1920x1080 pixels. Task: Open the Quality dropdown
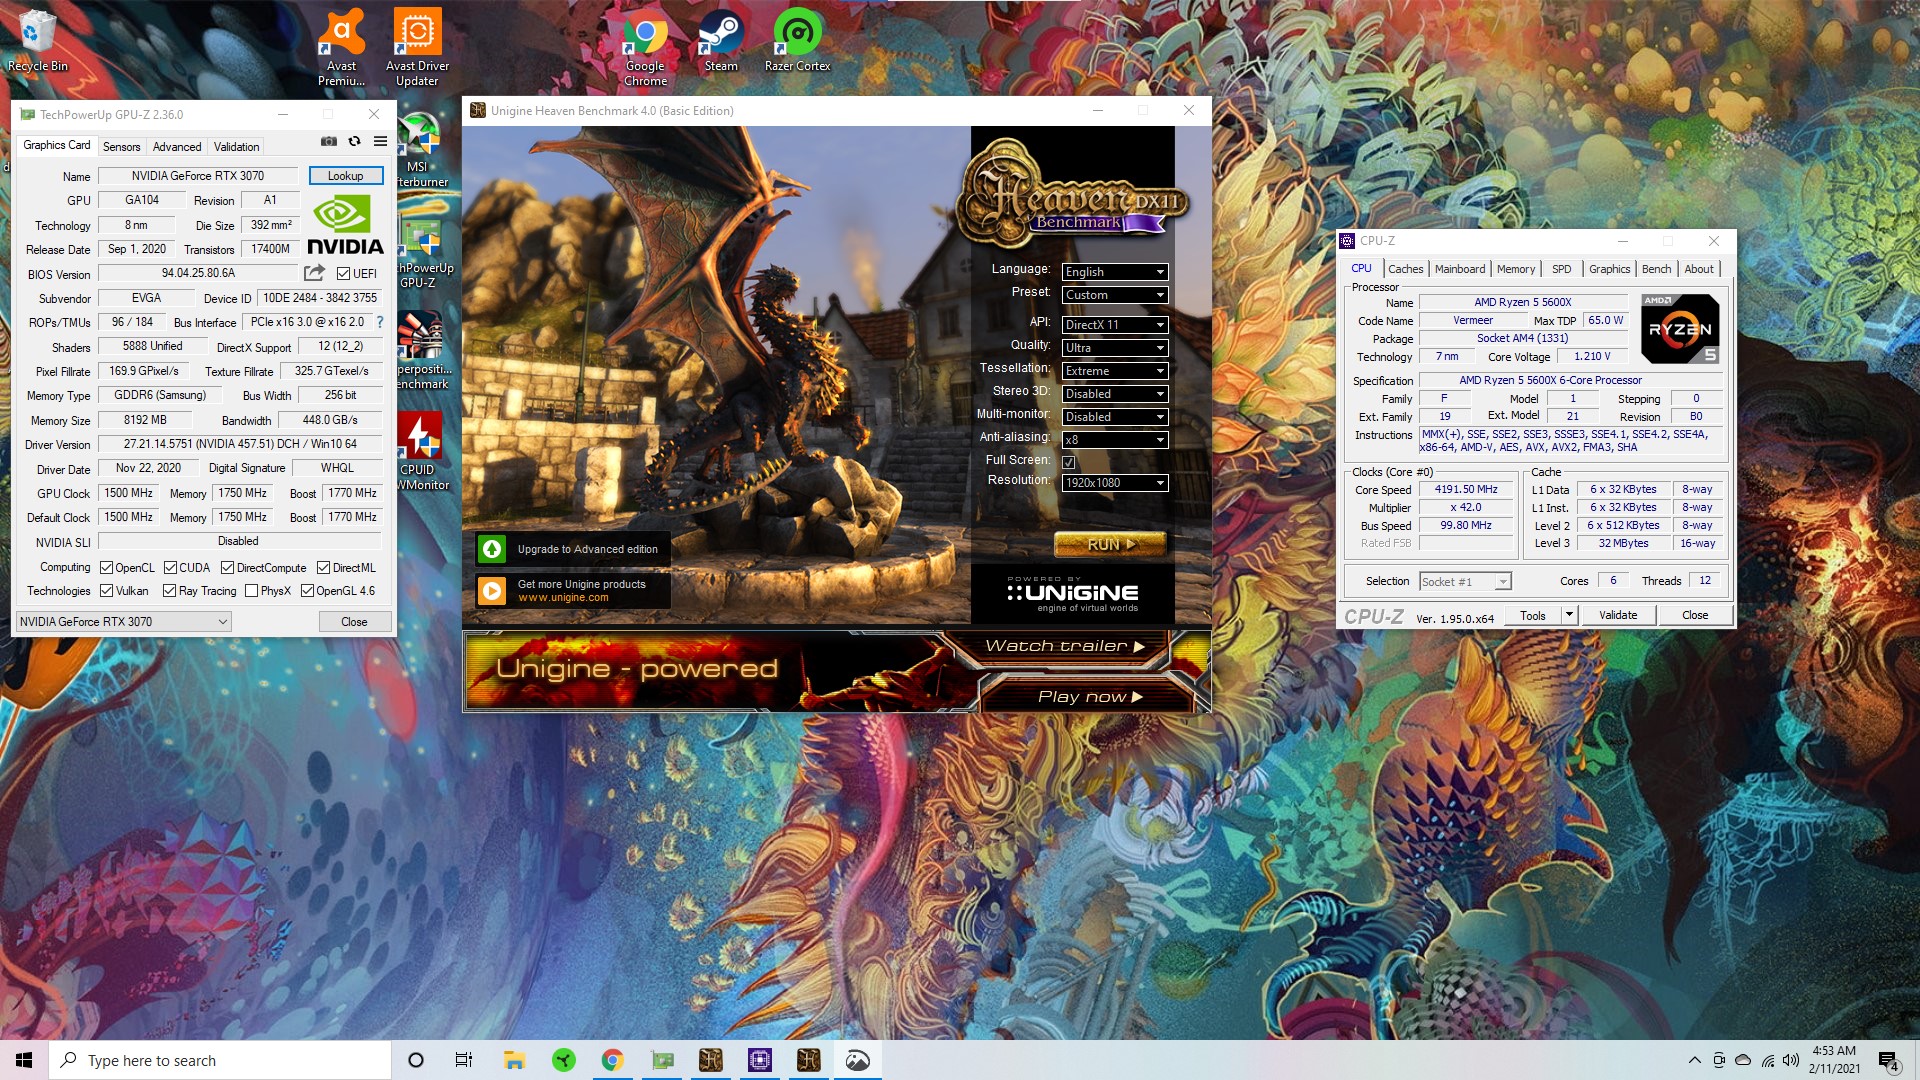tap(1114, 347)
